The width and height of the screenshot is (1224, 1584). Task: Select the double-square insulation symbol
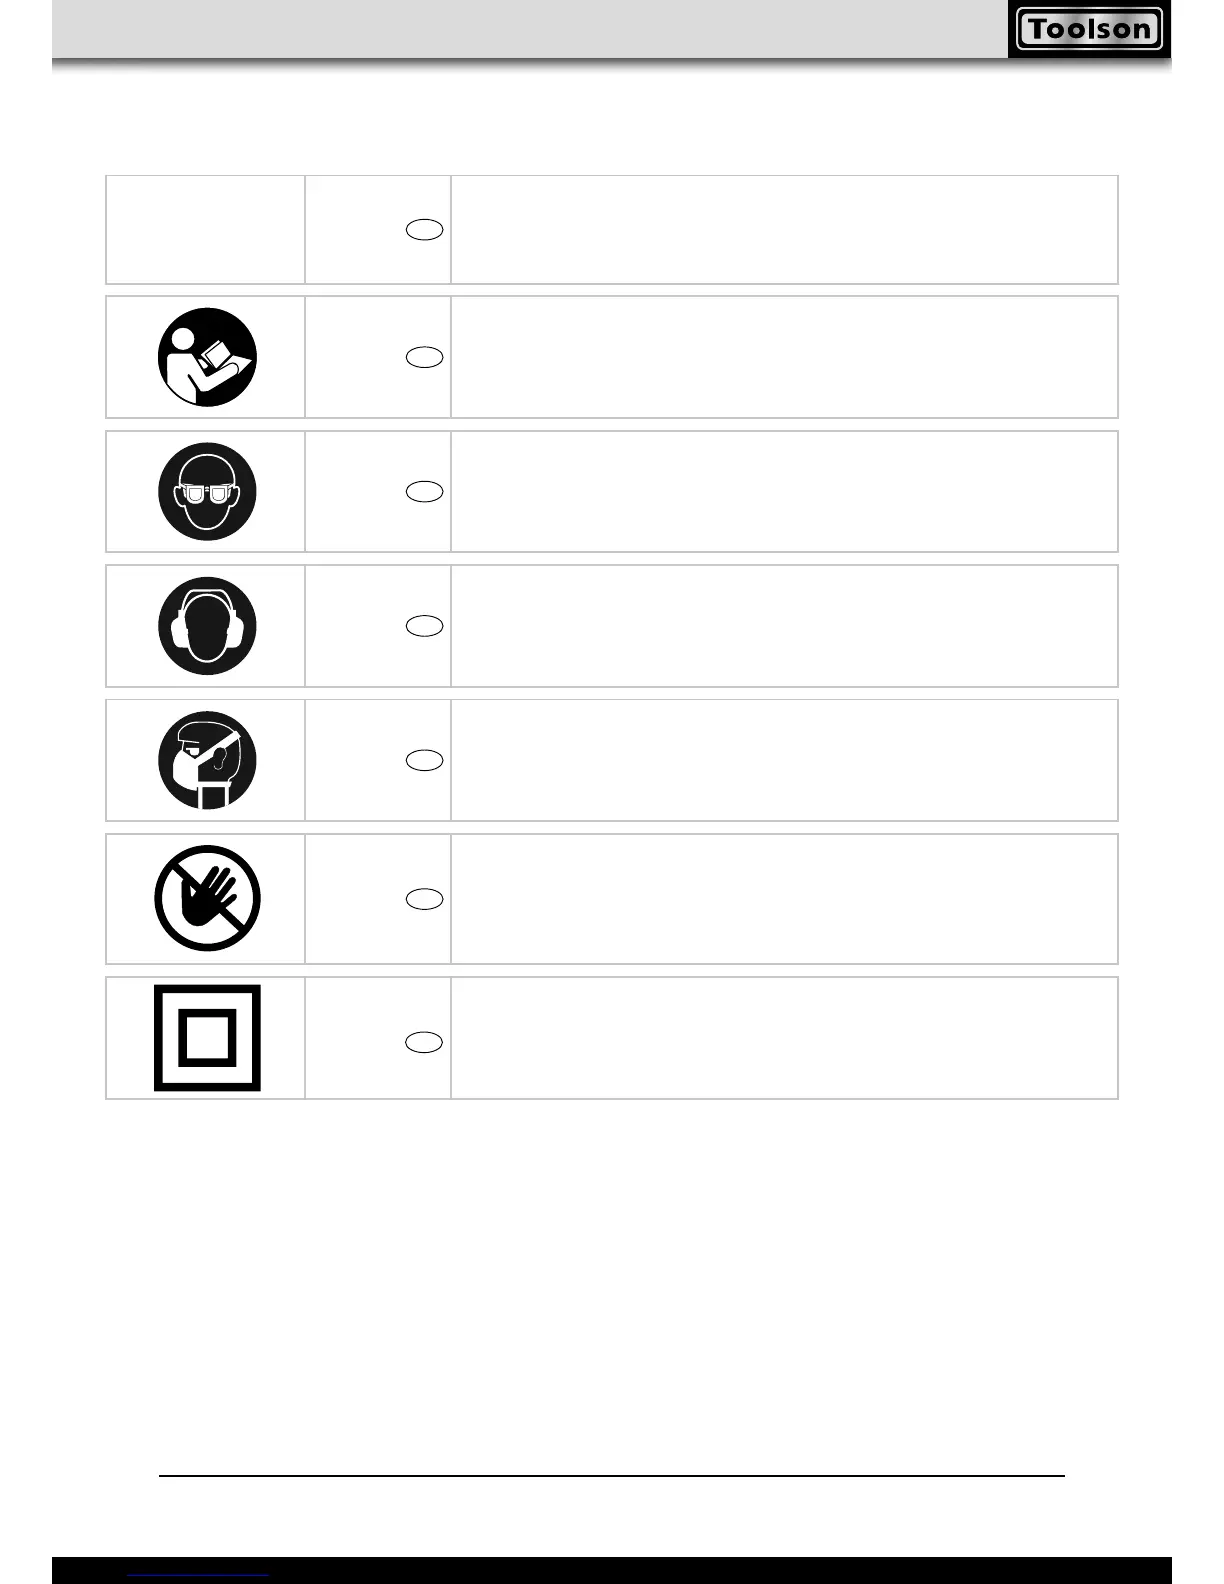[x=207, y=1038]
